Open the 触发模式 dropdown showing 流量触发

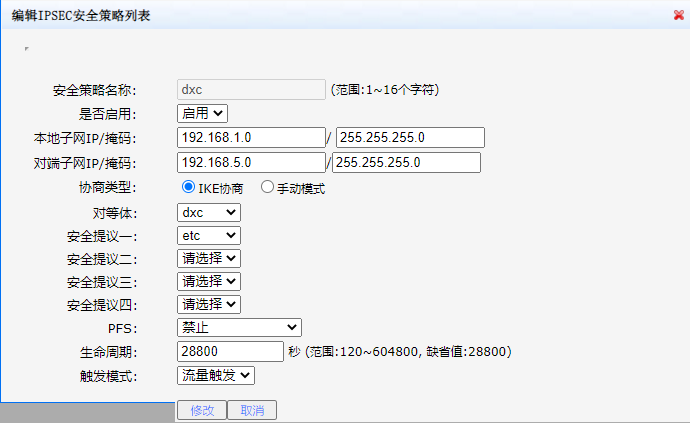pyautogui.click(x=216, y=375)
